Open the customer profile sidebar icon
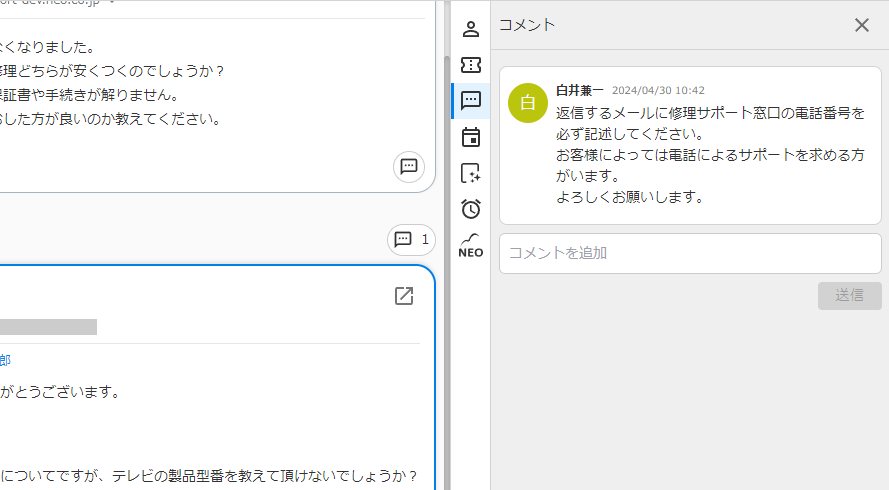Screen dimensions: 889x490 471,29
